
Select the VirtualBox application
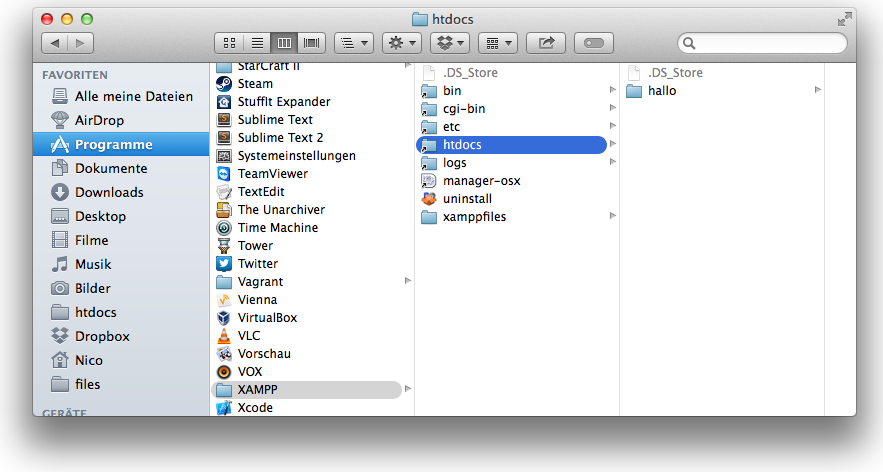pos(266,318)
